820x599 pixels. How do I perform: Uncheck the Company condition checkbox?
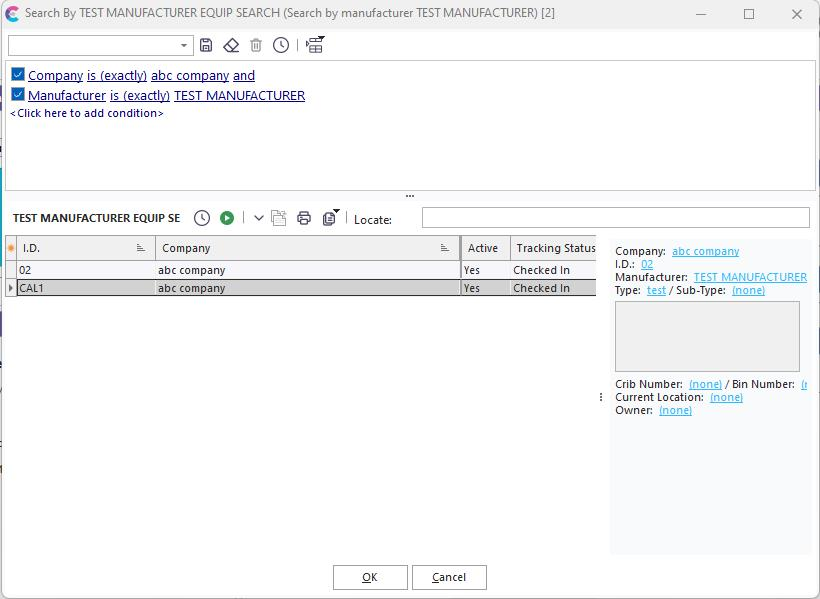pos(18,75)
